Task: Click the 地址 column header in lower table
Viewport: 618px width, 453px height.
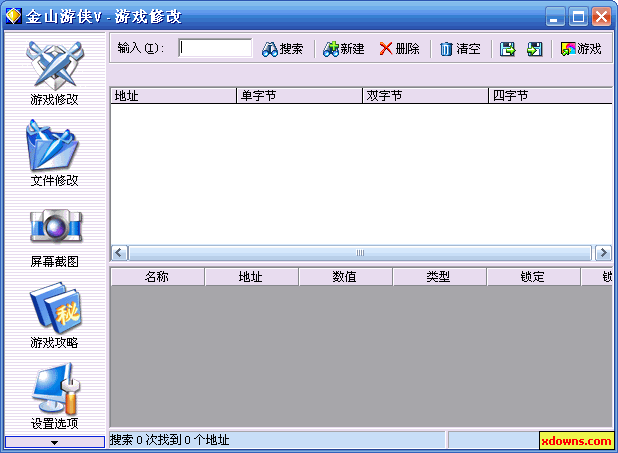Action: click(x=251, y=277)
